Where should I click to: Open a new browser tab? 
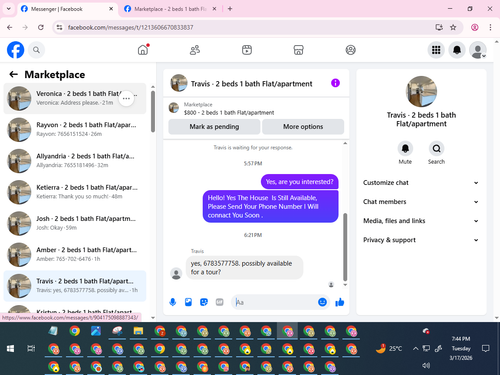[x=230, y=9]
